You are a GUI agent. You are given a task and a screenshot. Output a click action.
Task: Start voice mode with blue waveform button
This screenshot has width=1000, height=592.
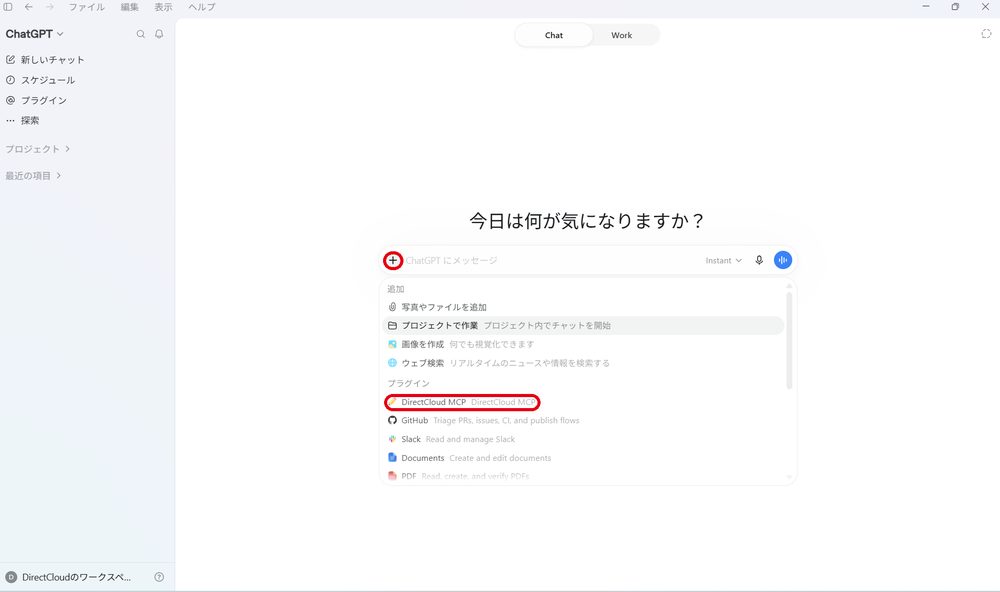[x=783, y=260]
